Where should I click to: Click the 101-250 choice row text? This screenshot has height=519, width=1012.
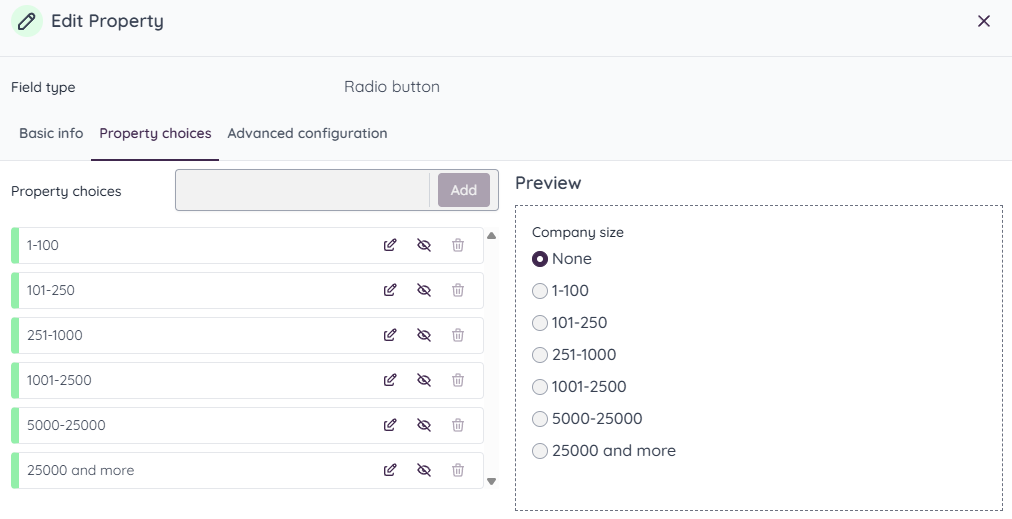pos(51,290)
